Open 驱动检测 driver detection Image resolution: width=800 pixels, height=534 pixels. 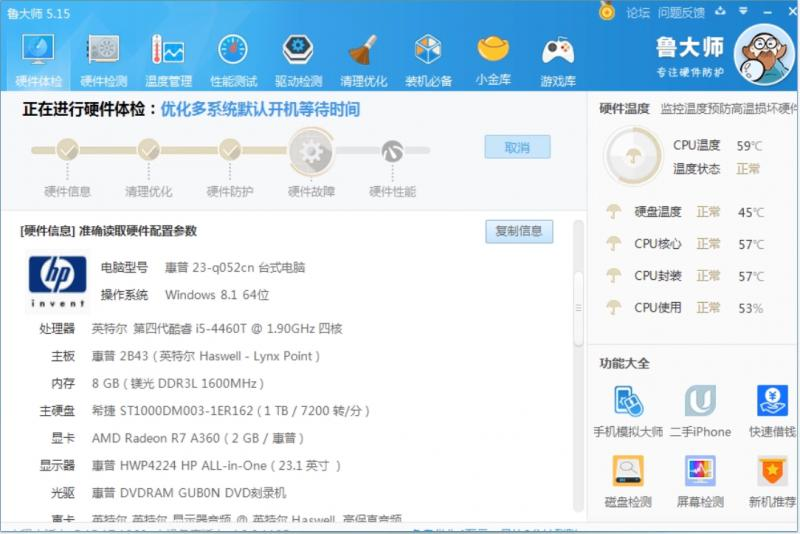coord(298,60)
